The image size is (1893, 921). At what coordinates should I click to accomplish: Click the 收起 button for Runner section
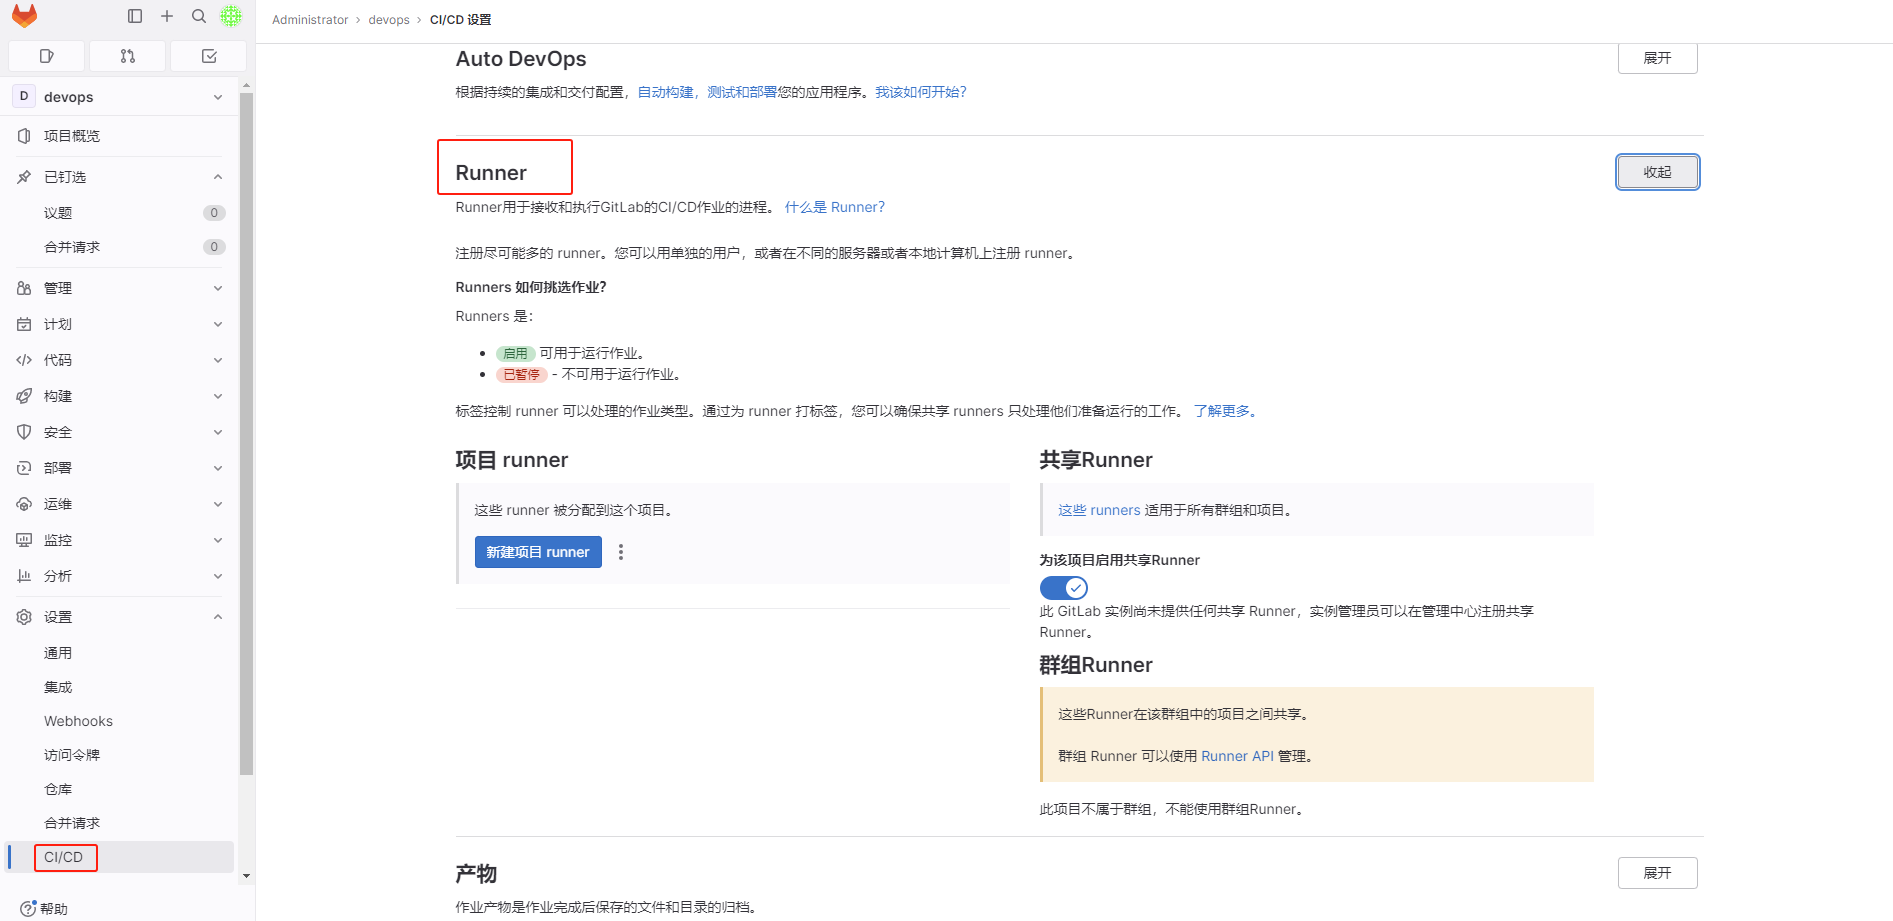[1657, 172]
